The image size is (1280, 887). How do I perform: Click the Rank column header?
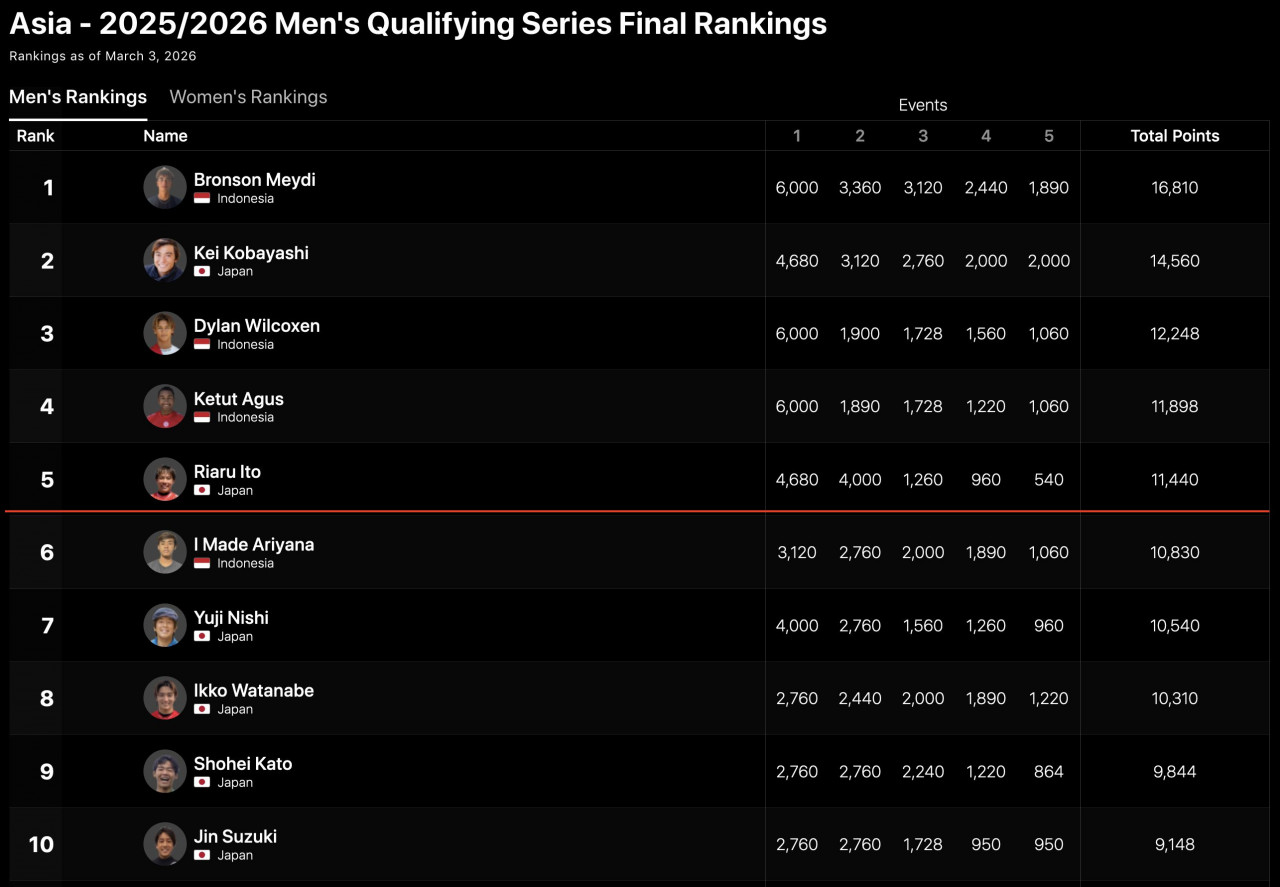coord(36,136)
